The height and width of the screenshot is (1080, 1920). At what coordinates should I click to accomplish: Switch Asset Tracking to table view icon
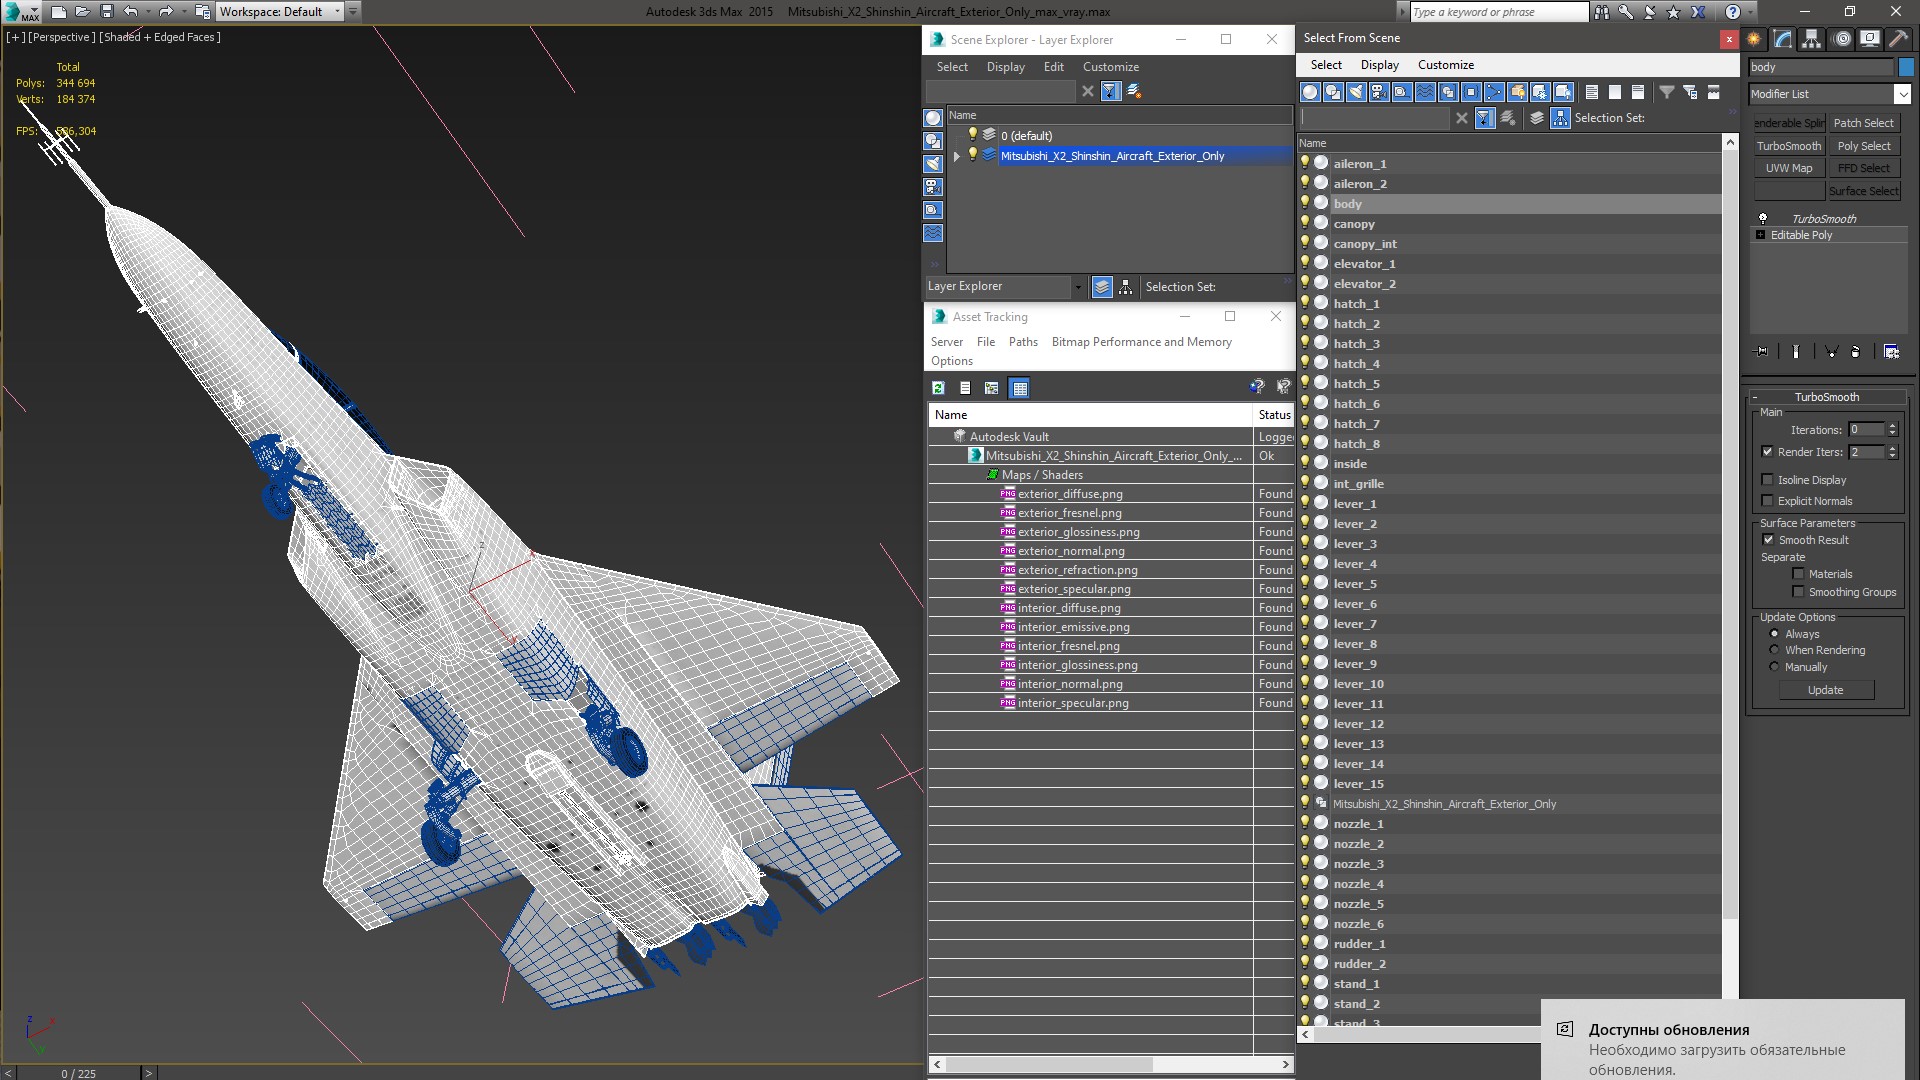(1019, 388)
